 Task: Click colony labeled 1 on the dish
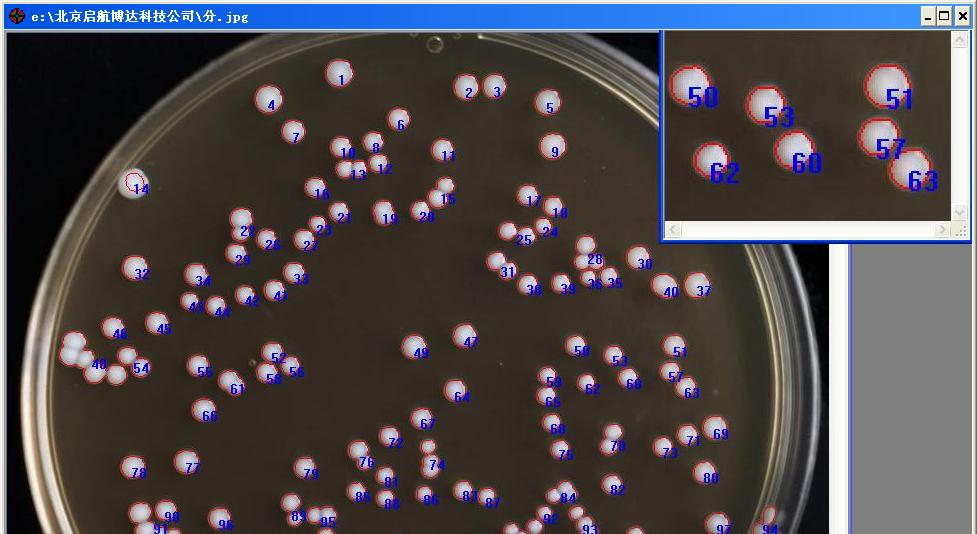339,74
